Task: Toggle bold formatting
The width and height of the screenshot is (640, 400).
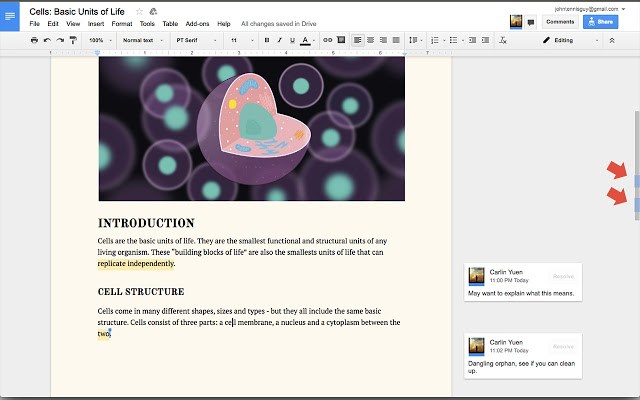Action: [x=266, y=40]
